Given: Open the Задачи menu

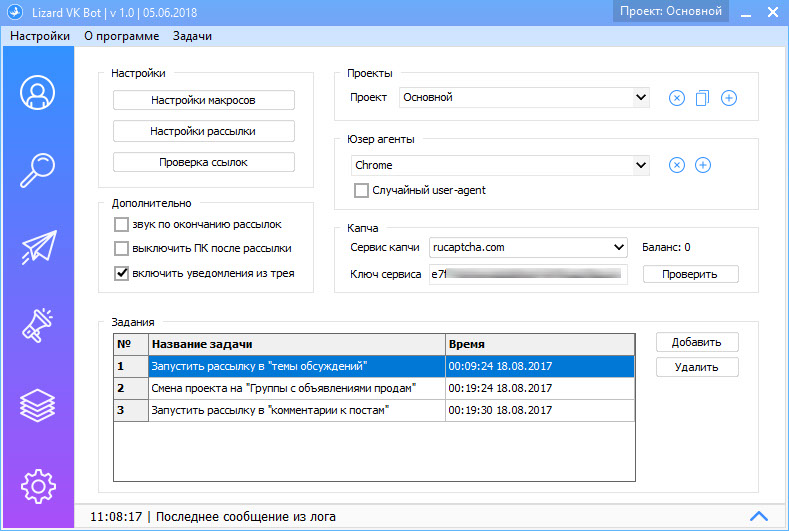Looking at the screenshot, I should [x=191, y=36].
